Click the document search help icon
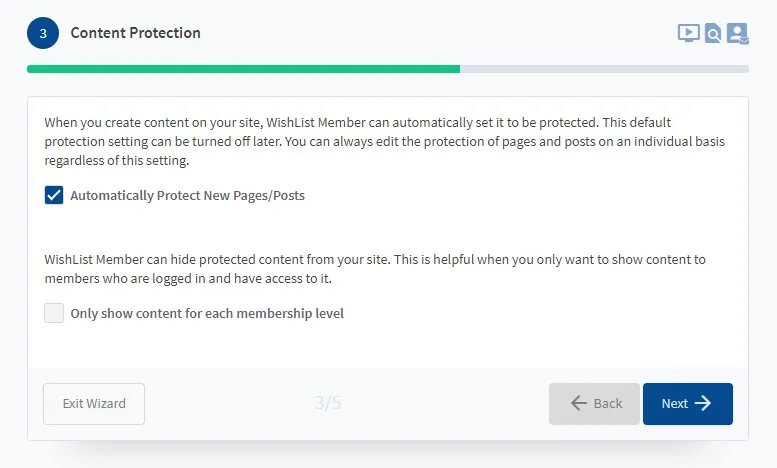The image size is (777, 468). tap(713, 34)
